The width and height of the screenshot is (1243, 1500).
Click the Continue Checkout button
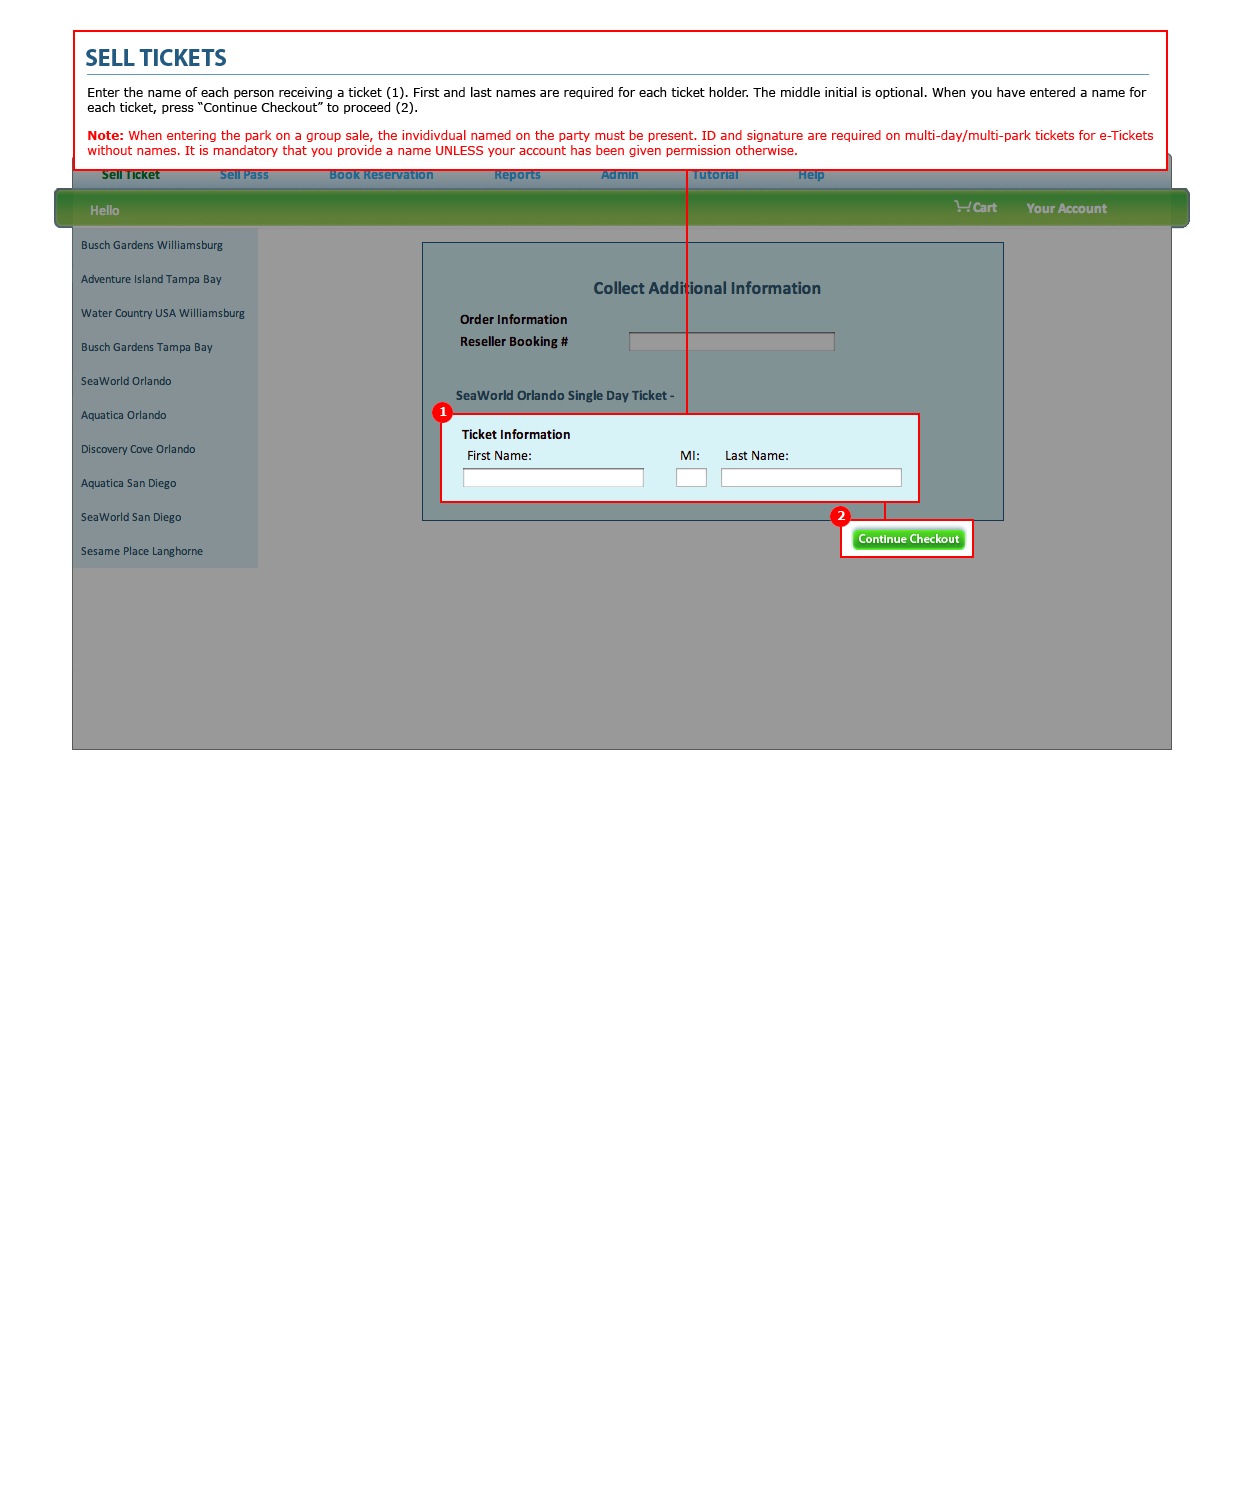point(908,539)
